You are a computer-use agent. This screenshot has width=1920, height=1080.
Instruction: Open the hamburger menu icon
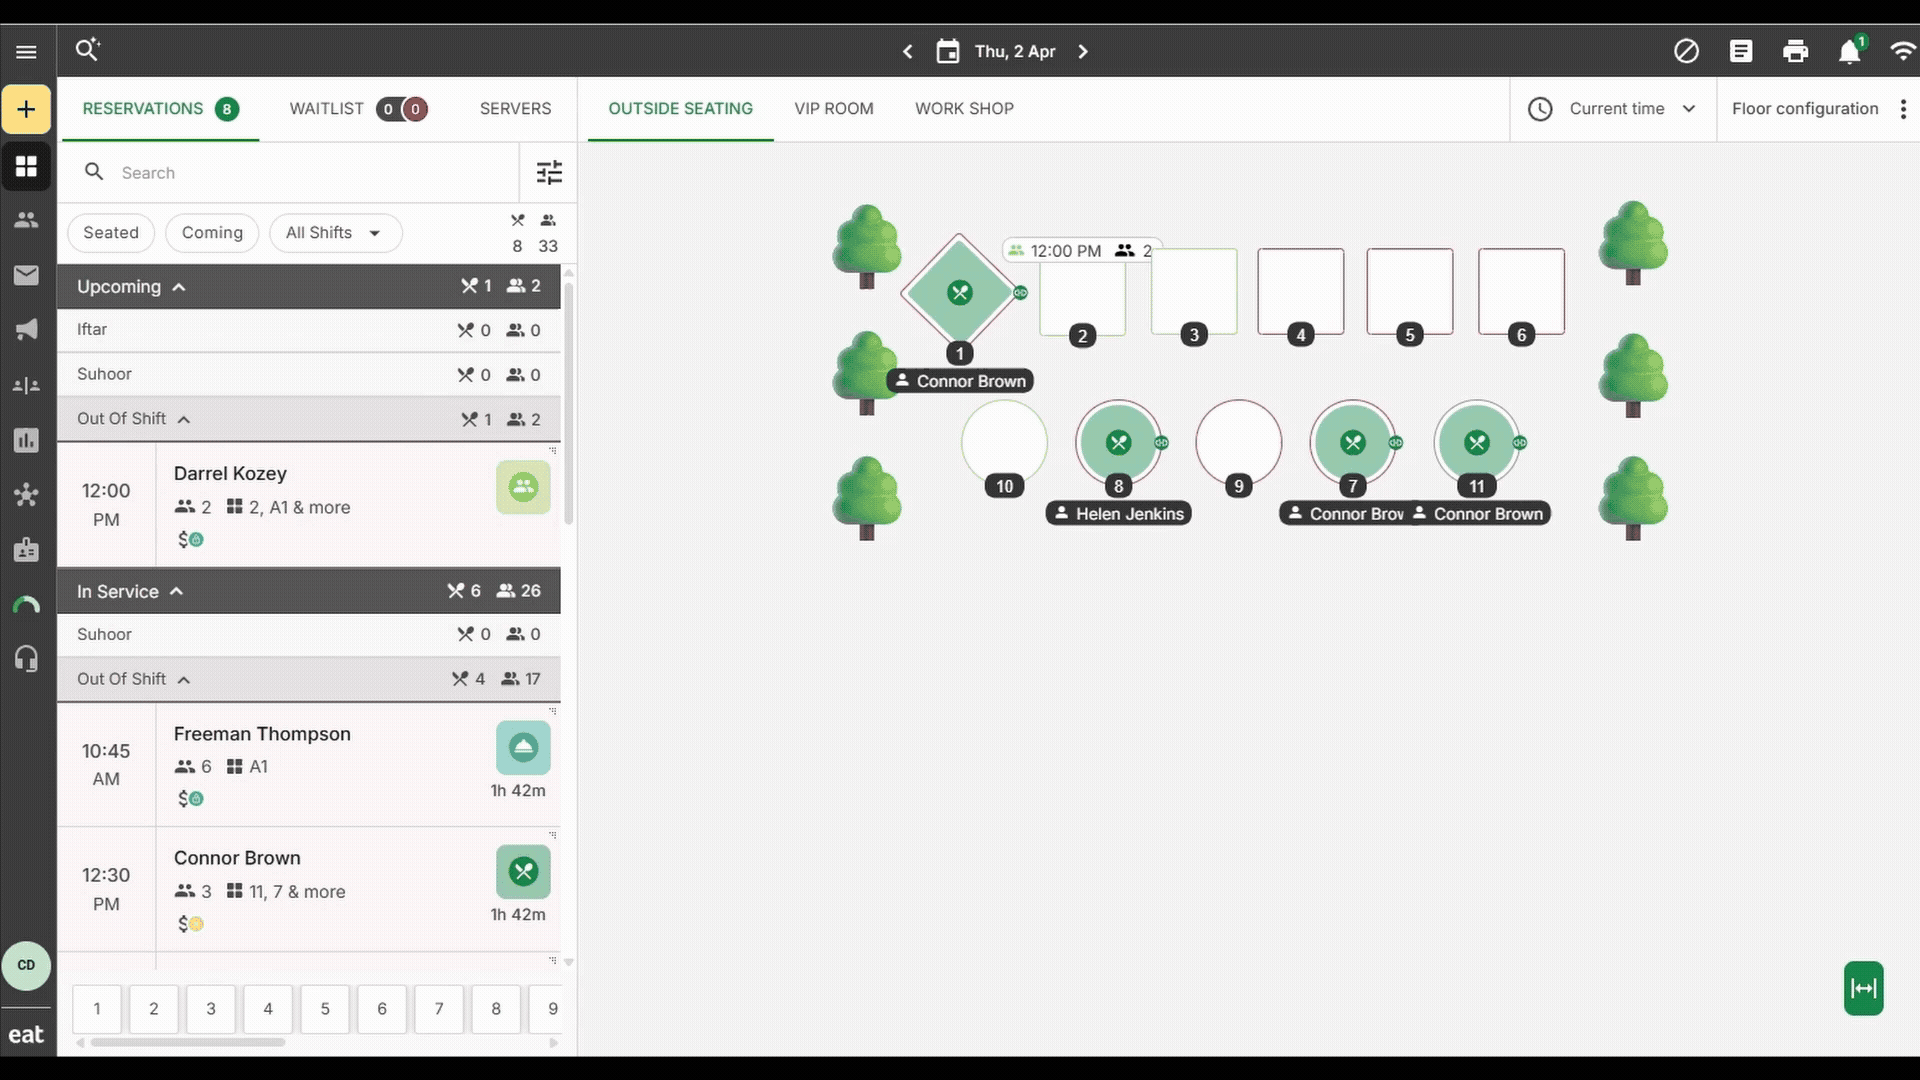(26, 52)
